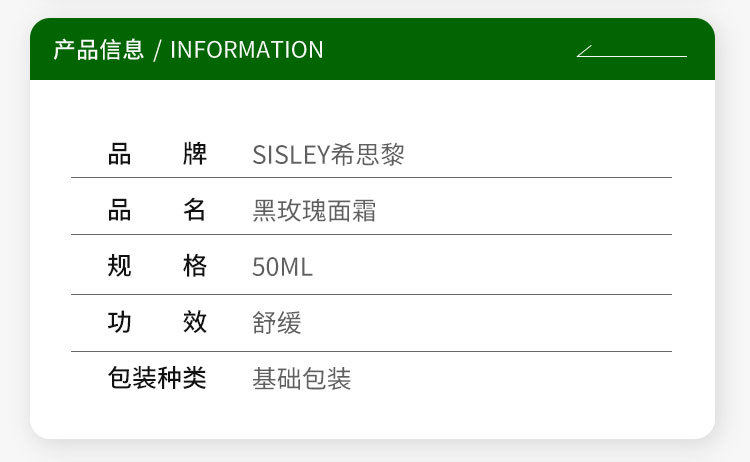The image size is (750, 462).
Task: Click the white decorative line in header
Action: click(632, 52)
